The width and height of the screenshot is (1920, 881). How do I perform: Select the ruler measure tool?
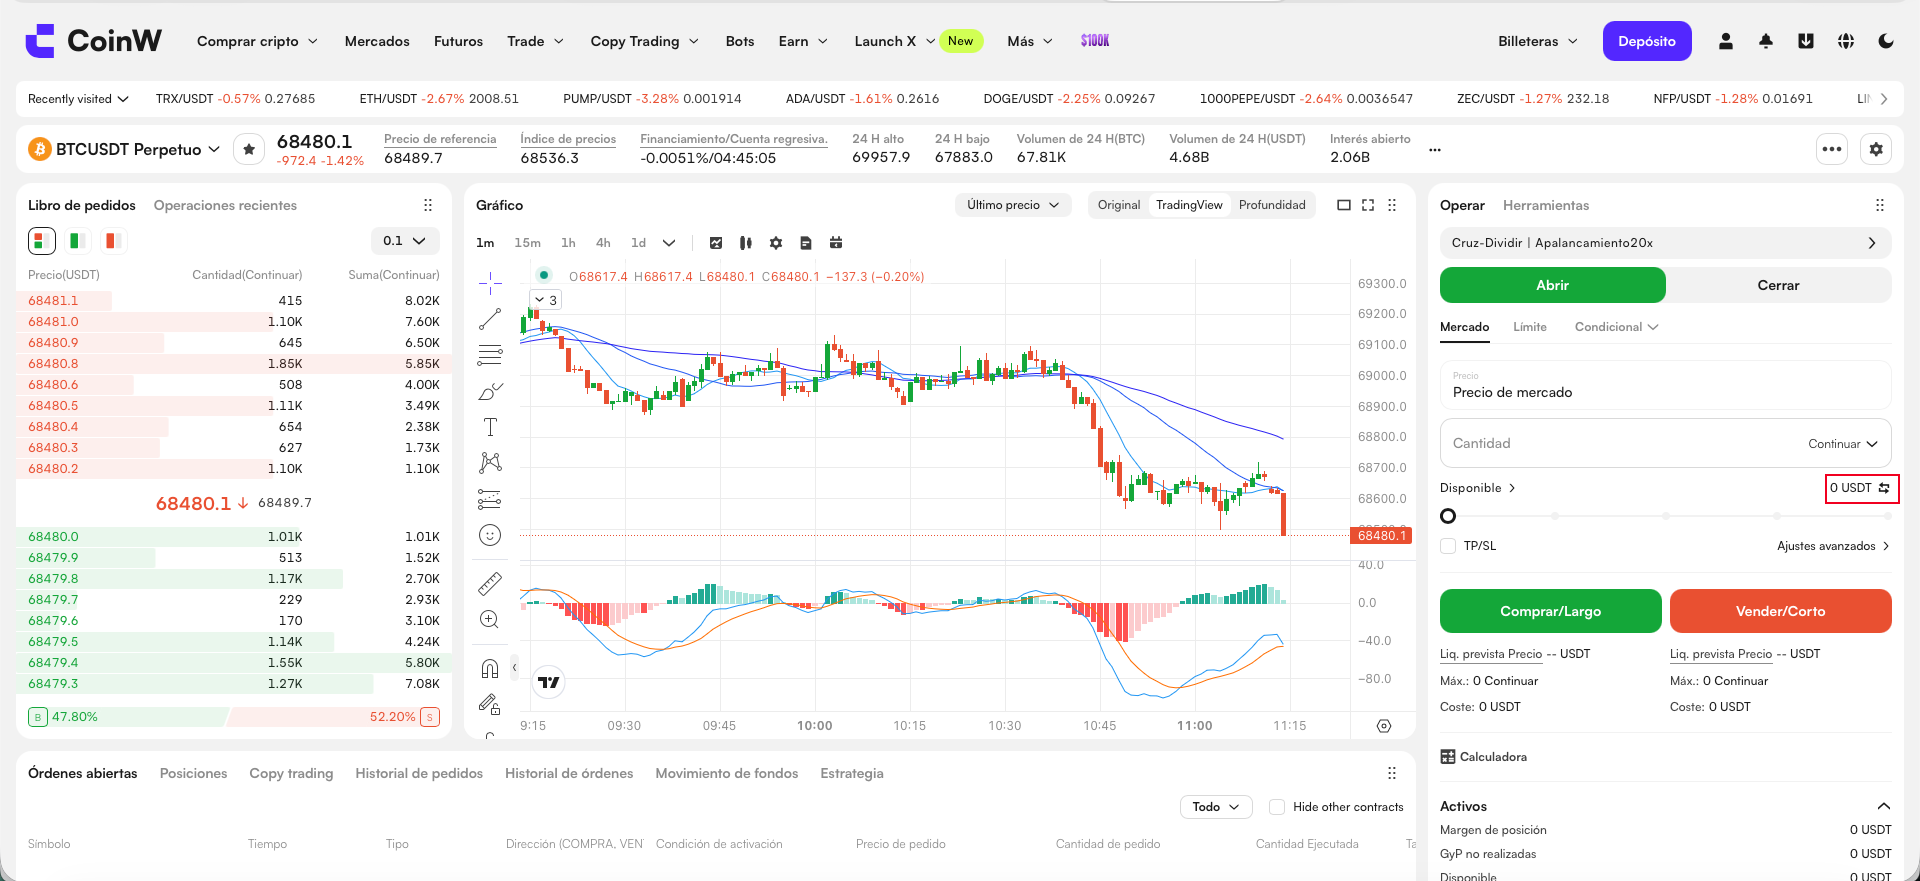(490, 583)
